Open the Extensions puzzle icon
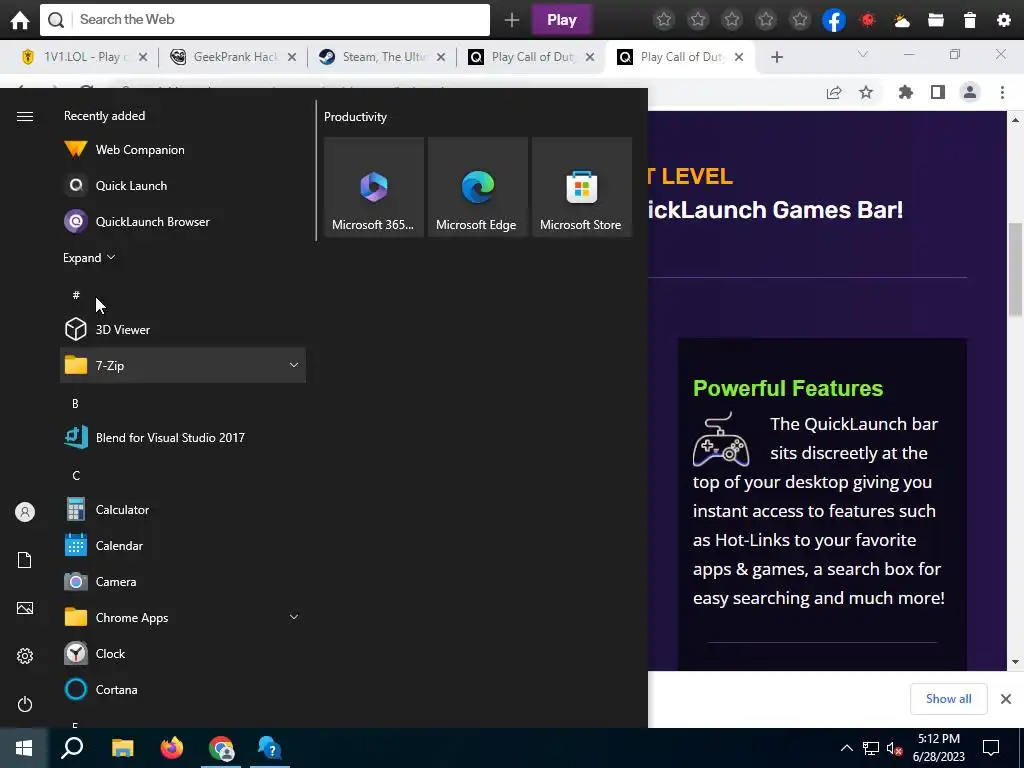 click(906, 93)
